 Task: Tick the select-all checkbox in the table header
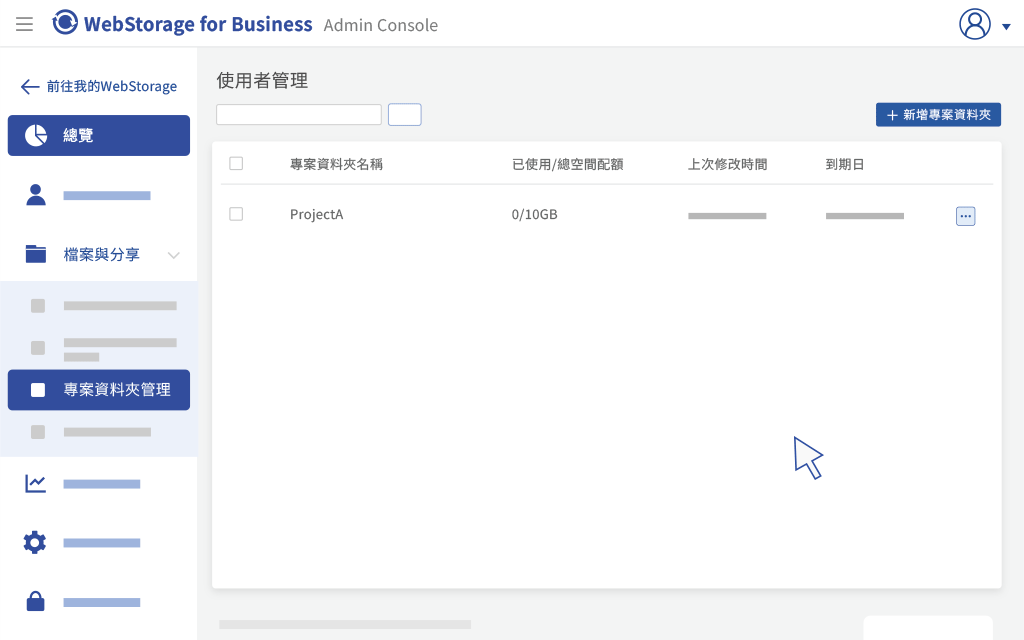point(236,163)
